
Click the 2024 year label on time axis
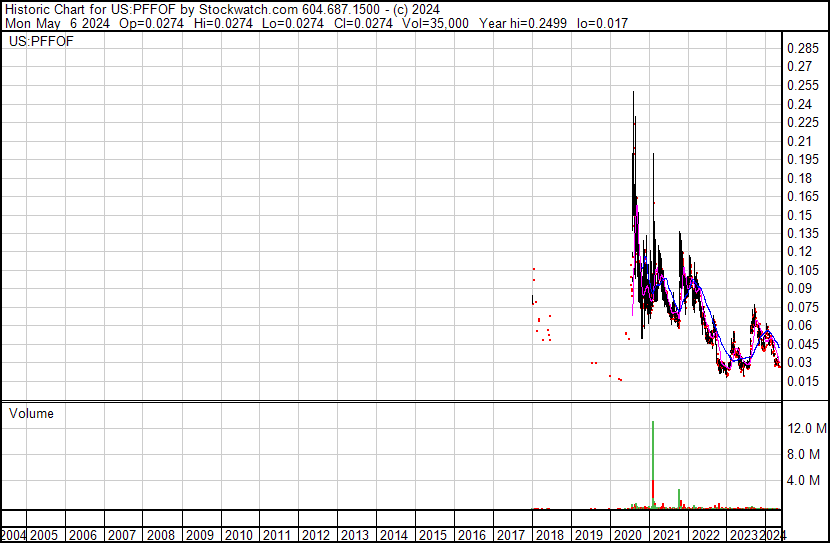771,535
